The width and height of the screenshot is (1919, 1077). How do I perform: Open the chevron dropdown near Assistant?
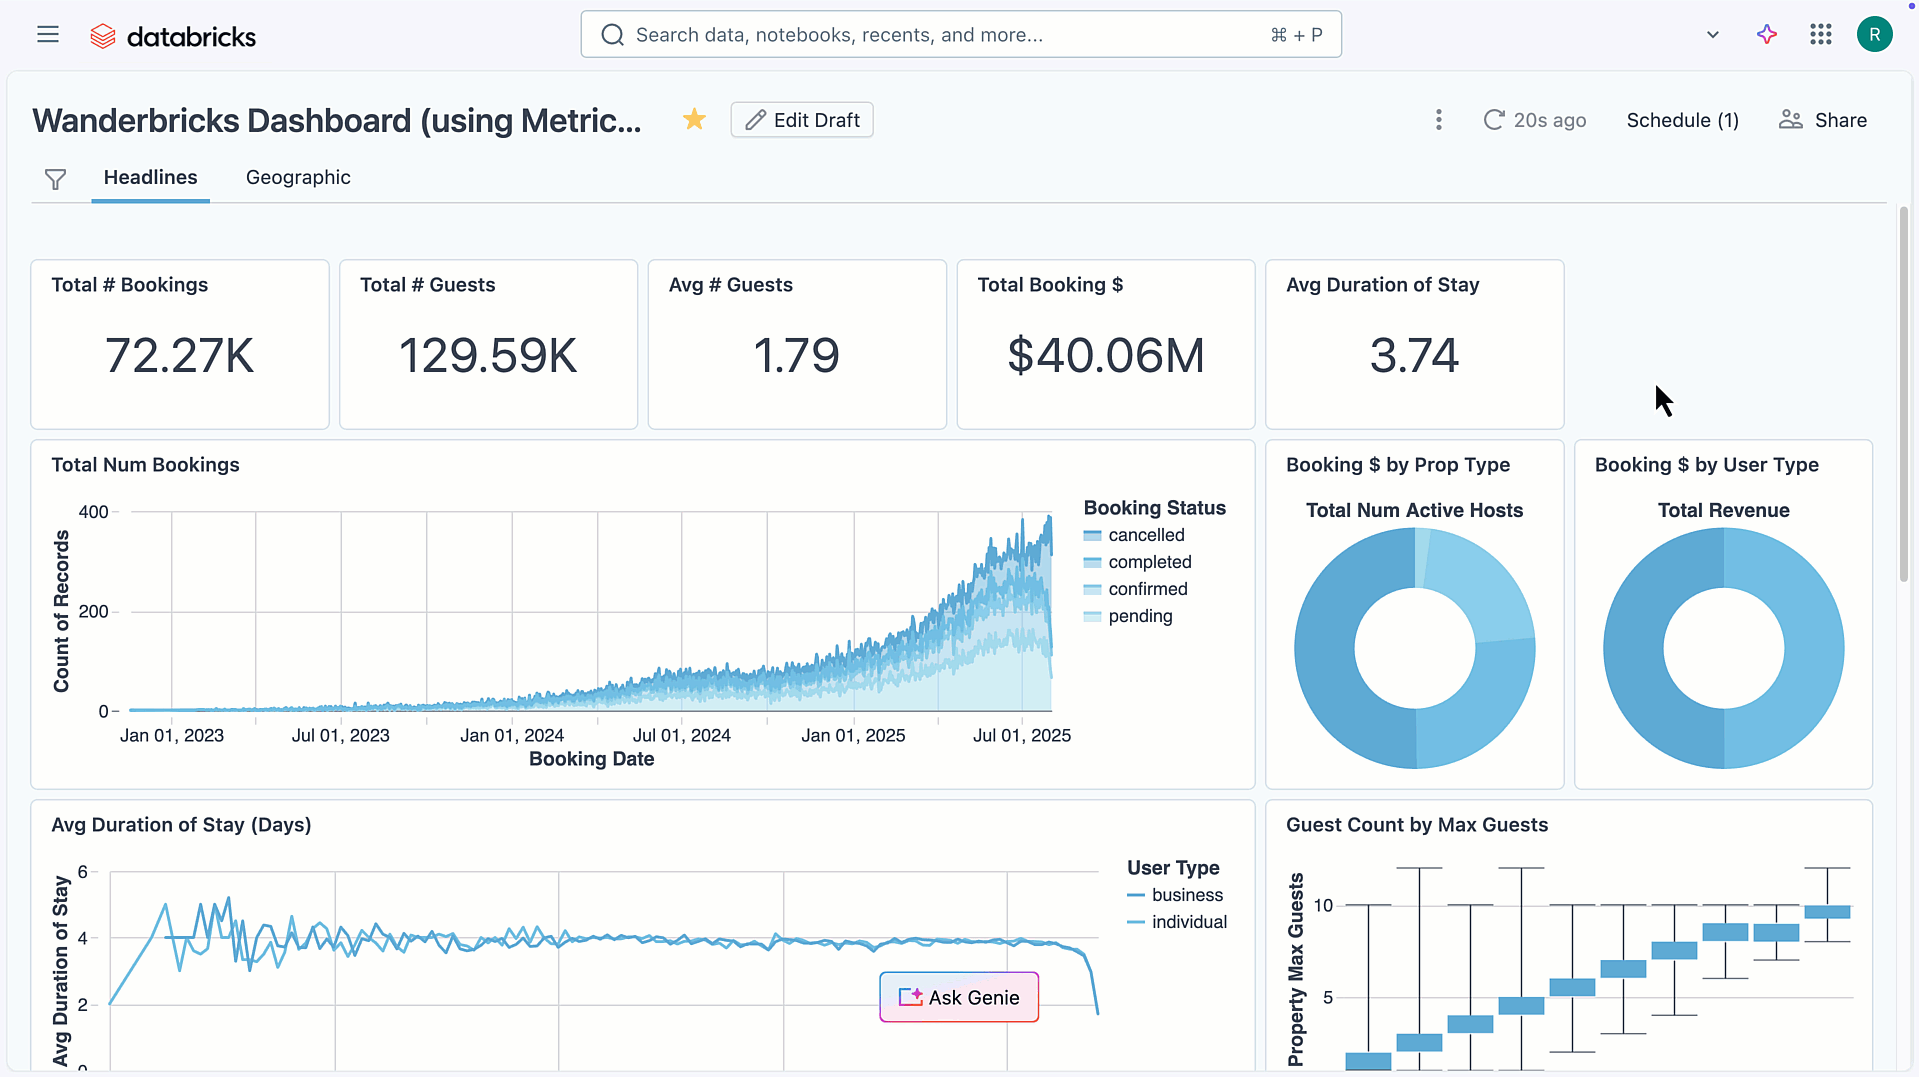[x=1712, y=34]
